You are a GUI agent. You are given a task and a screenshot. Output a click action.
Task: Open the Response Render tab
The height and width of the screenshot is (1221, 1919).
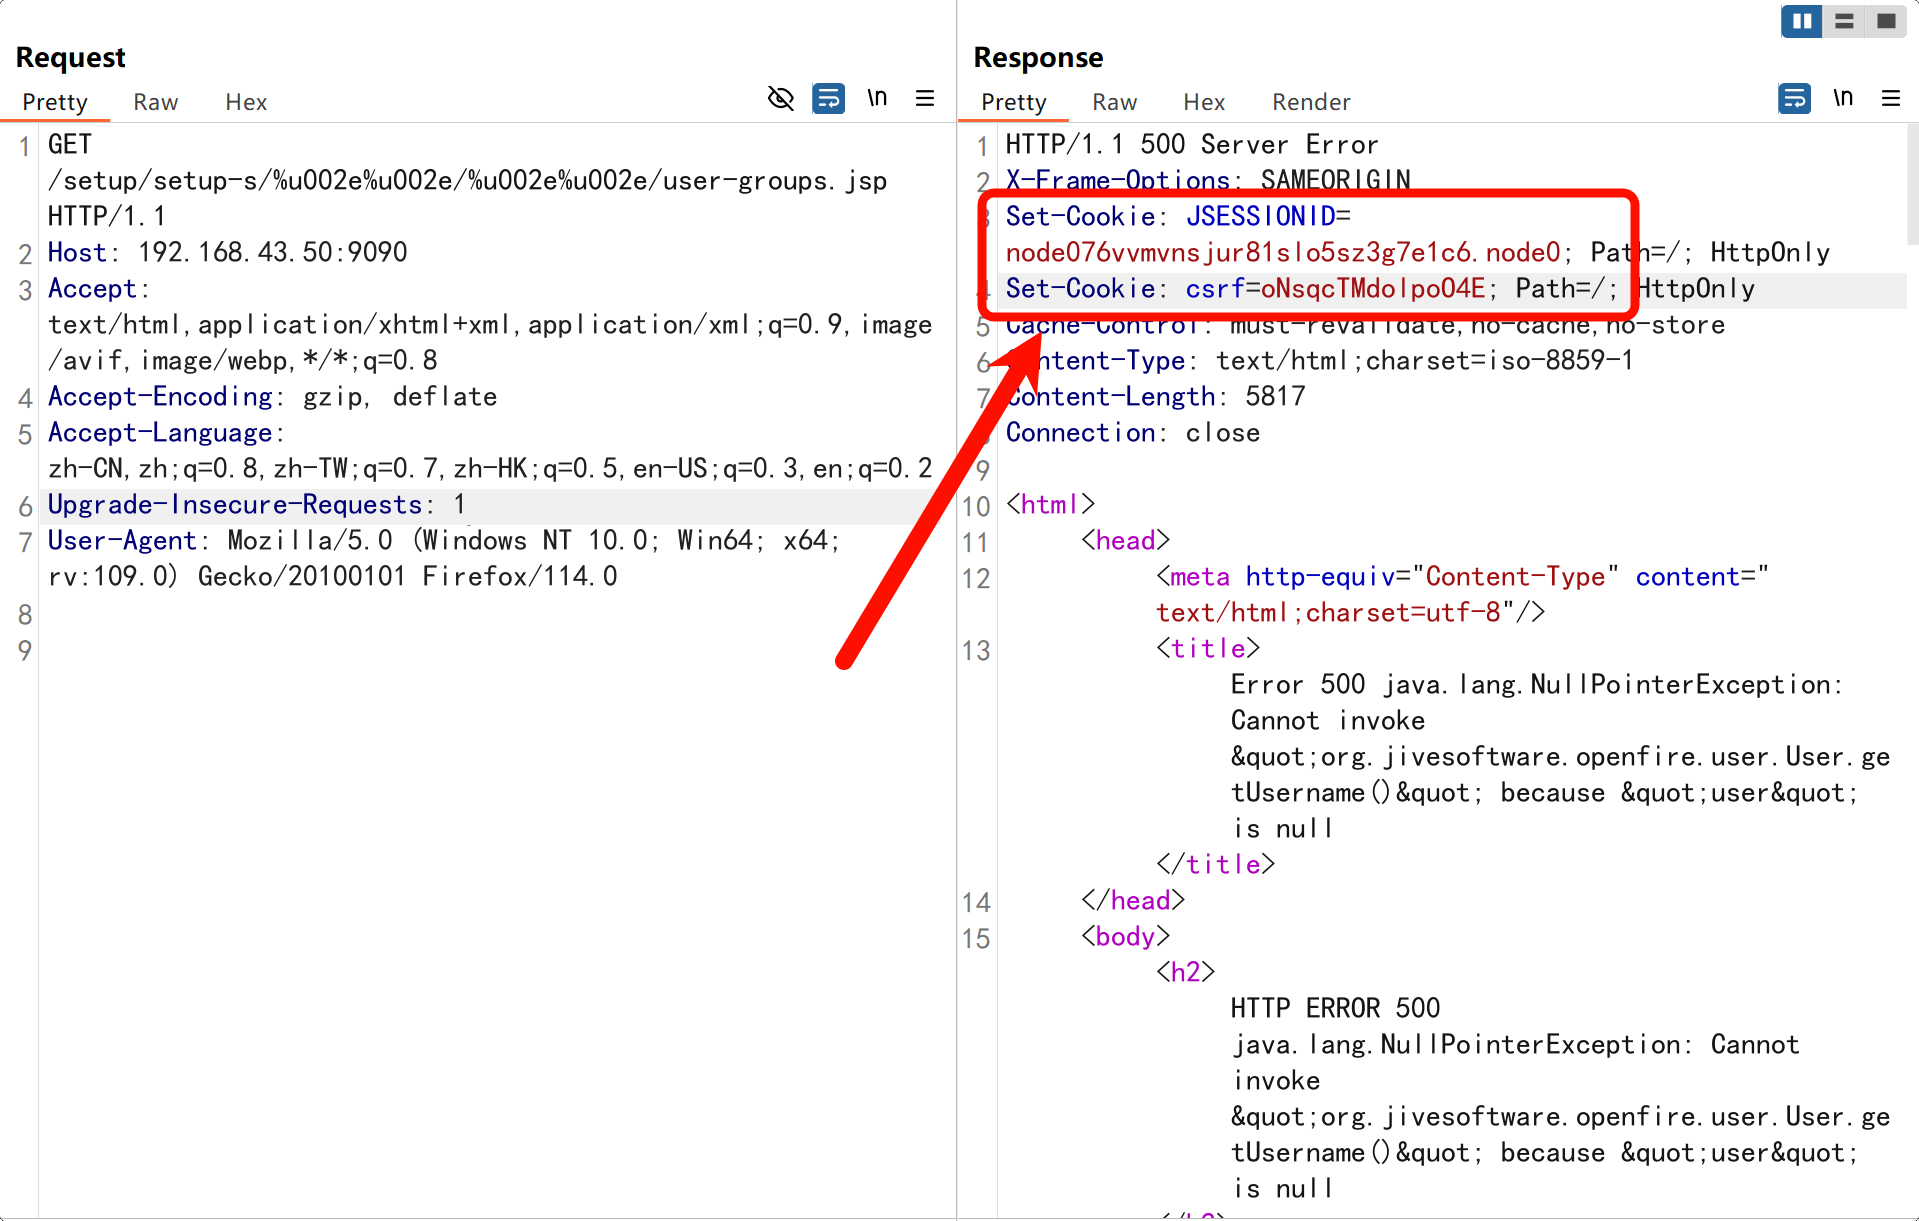click(x=1310, y=102)
